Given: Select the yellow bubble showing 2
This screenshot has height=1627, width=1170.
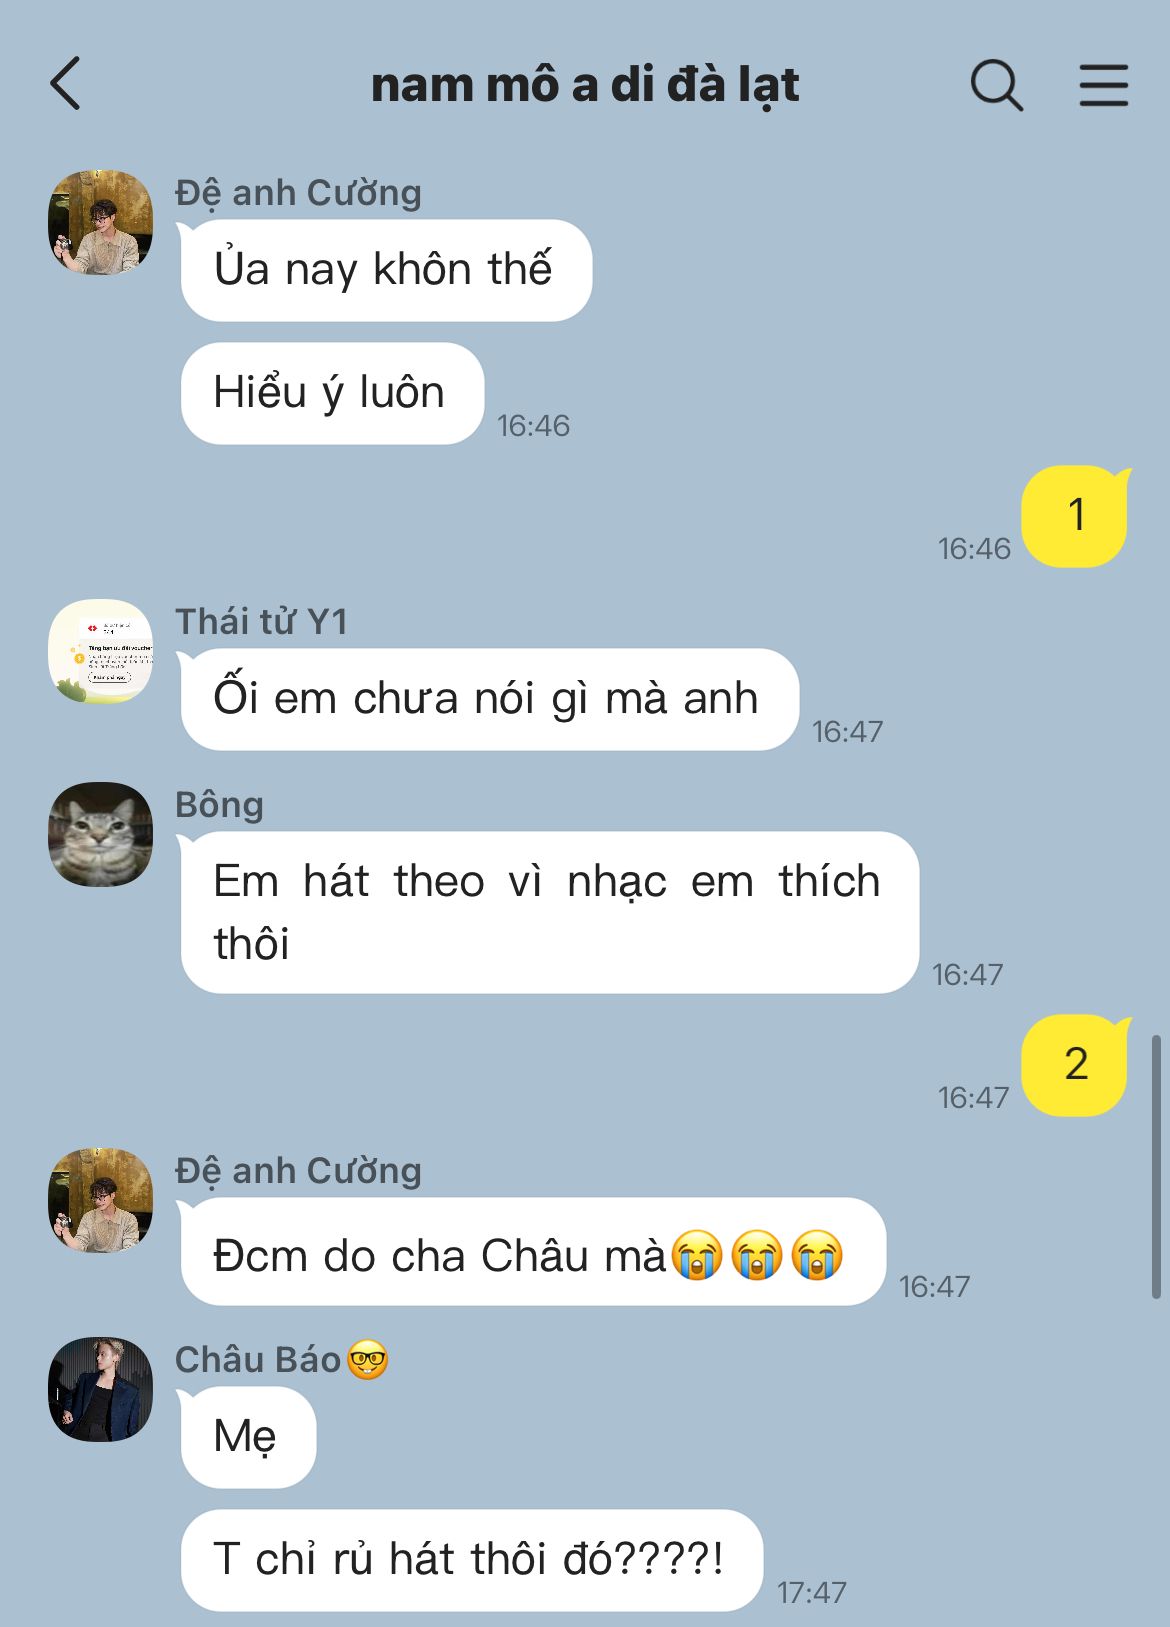Looking at the screenshot, I should [x=1075, y=1065].
